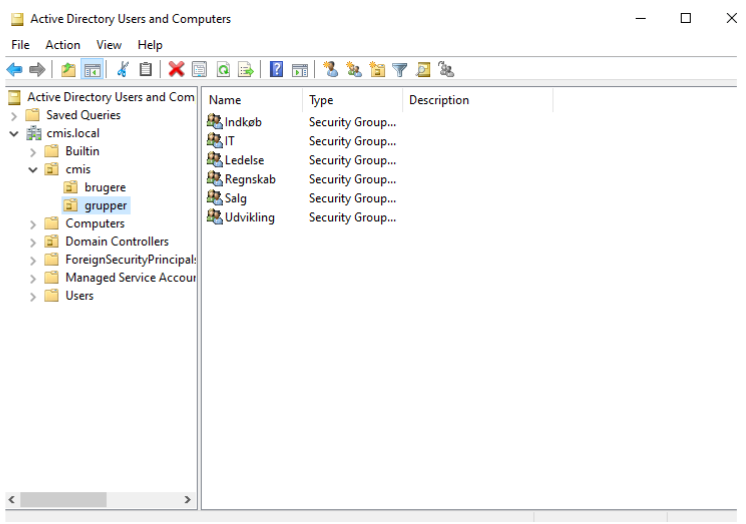Select Domain Controllers in the tree
The image size is (746, 524).
[x=117, y=242]
